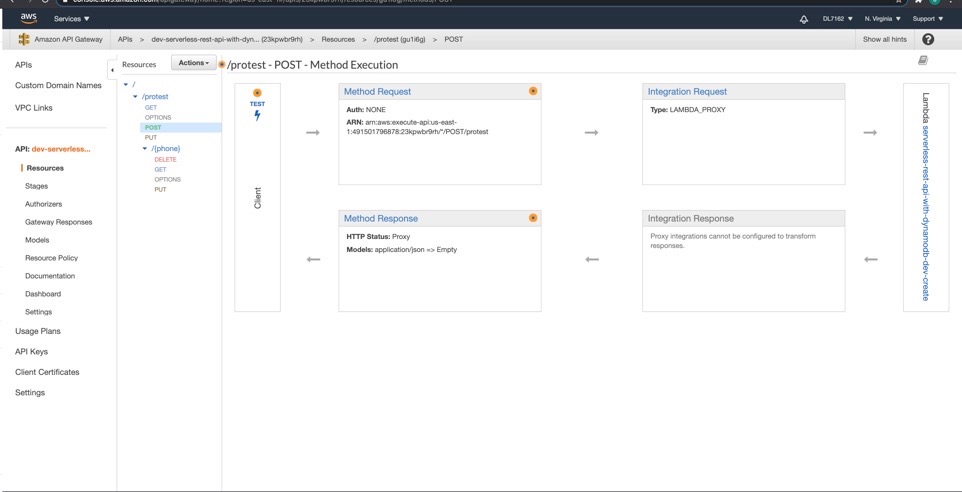Open Gateway Responses page
This screenshot has height=492, width=962.
[x=59, y=222]
